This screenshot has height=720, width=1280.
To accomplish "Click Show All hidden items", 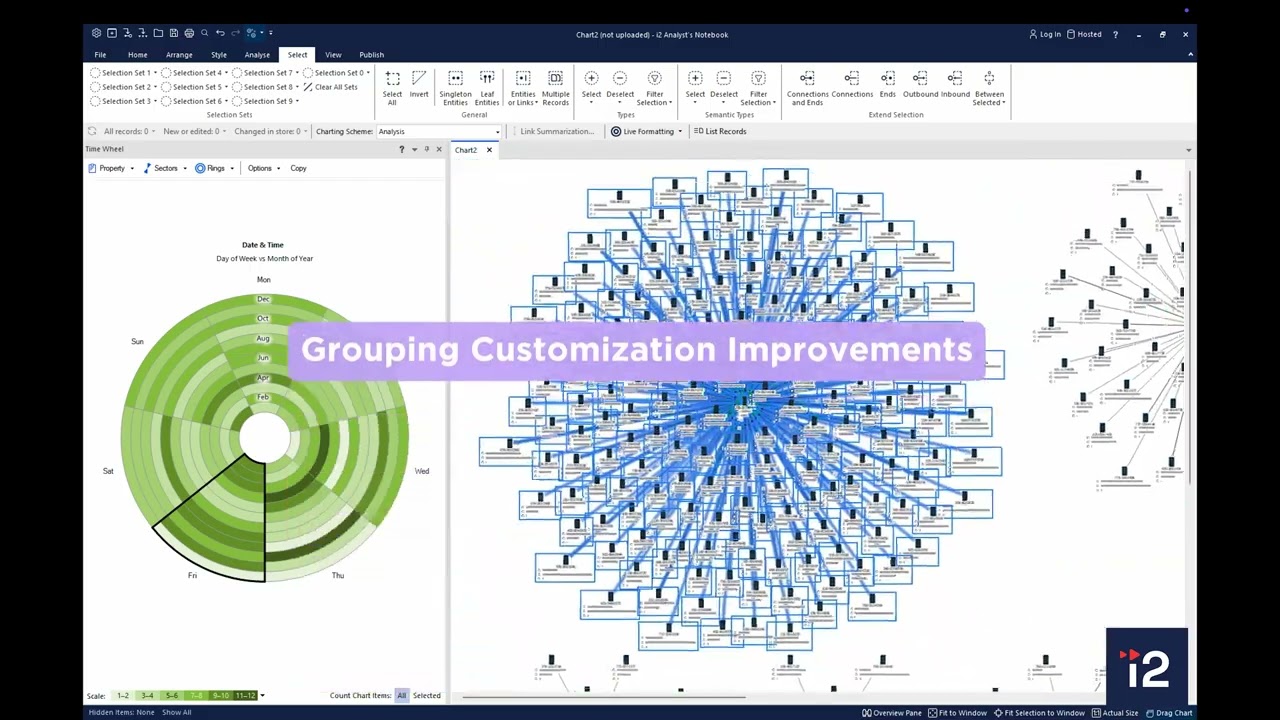I will [x=176, y=712].
